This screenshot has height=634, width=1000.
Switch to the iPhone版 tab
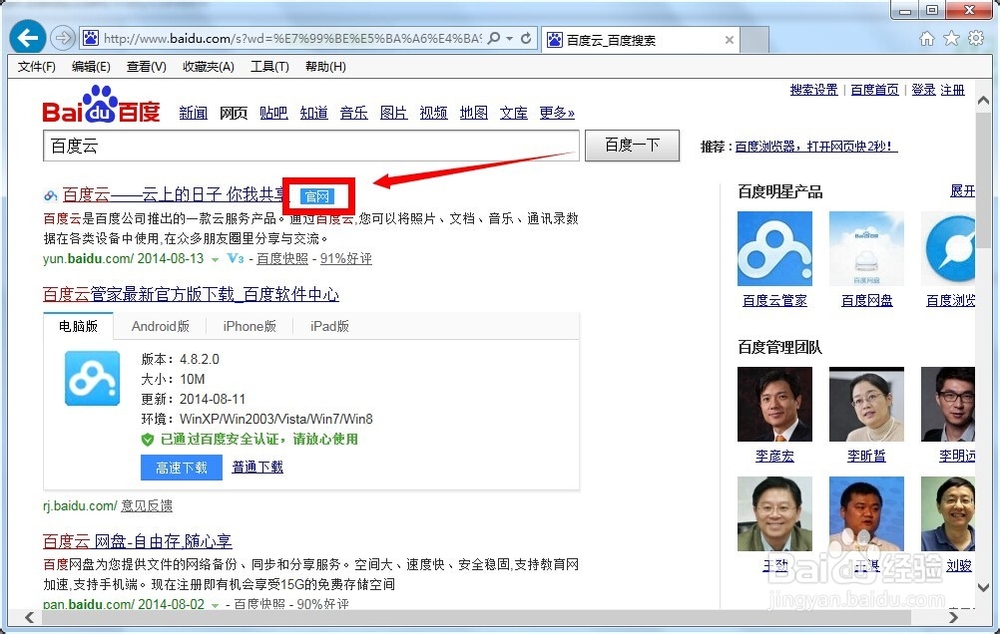[249, 326]
